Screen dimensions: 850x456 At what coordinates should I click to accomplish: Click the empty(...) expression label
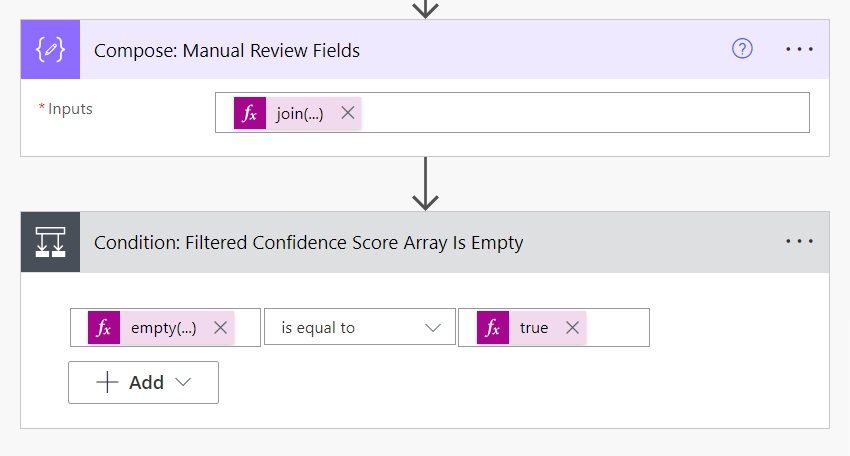coord(164,328)
